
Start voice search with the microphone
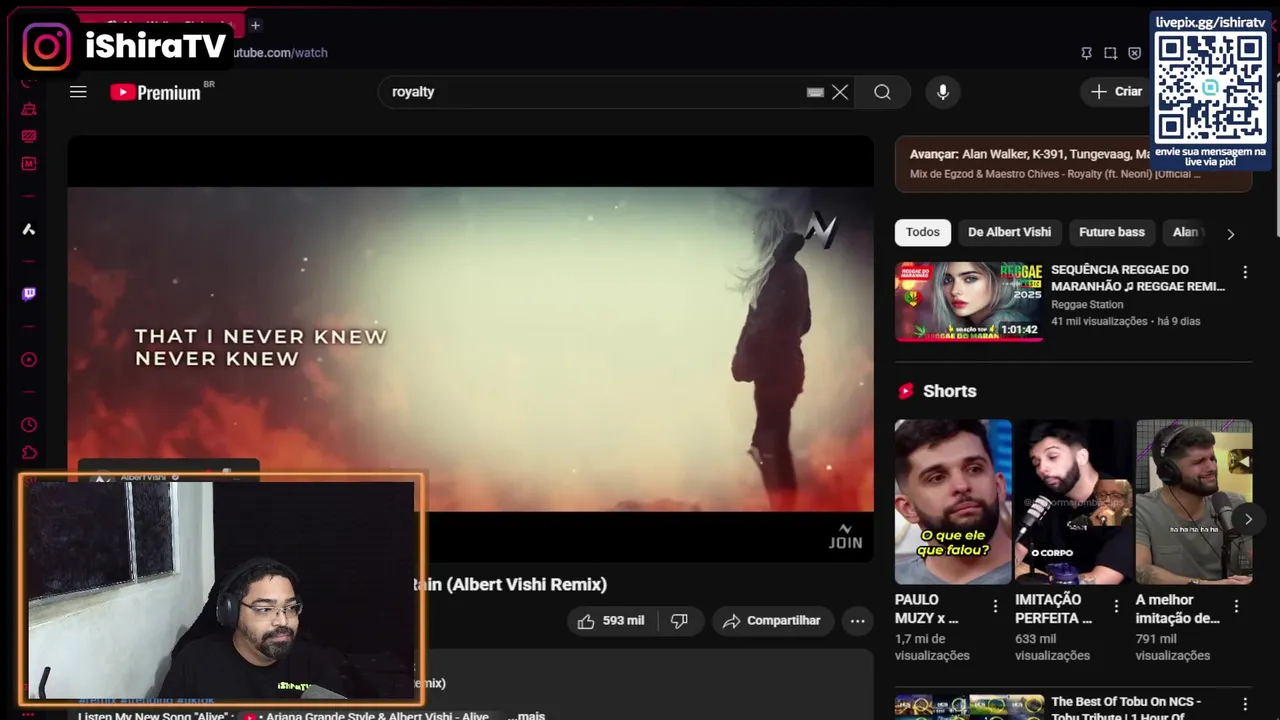pos(942,92)
